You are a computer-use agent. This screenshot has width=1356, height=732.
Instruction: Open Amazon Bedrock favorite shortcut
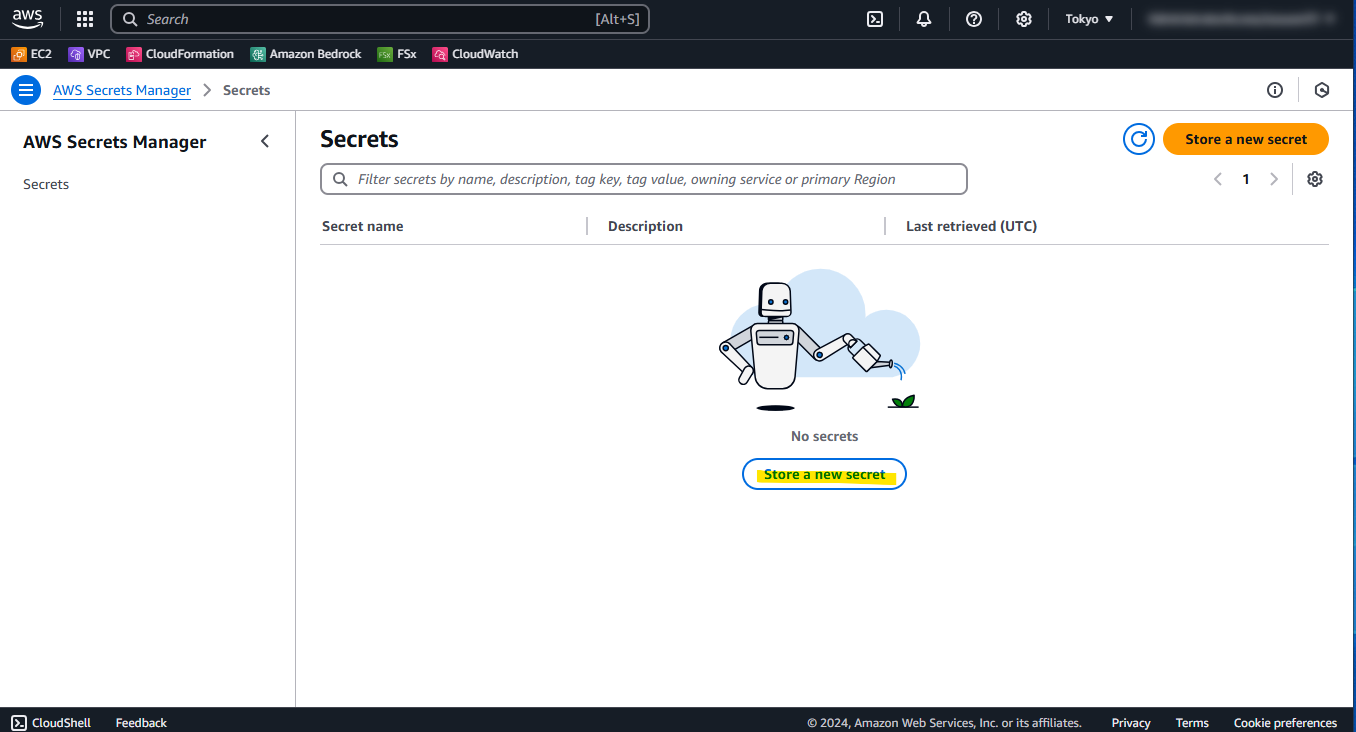coord(306,54)
